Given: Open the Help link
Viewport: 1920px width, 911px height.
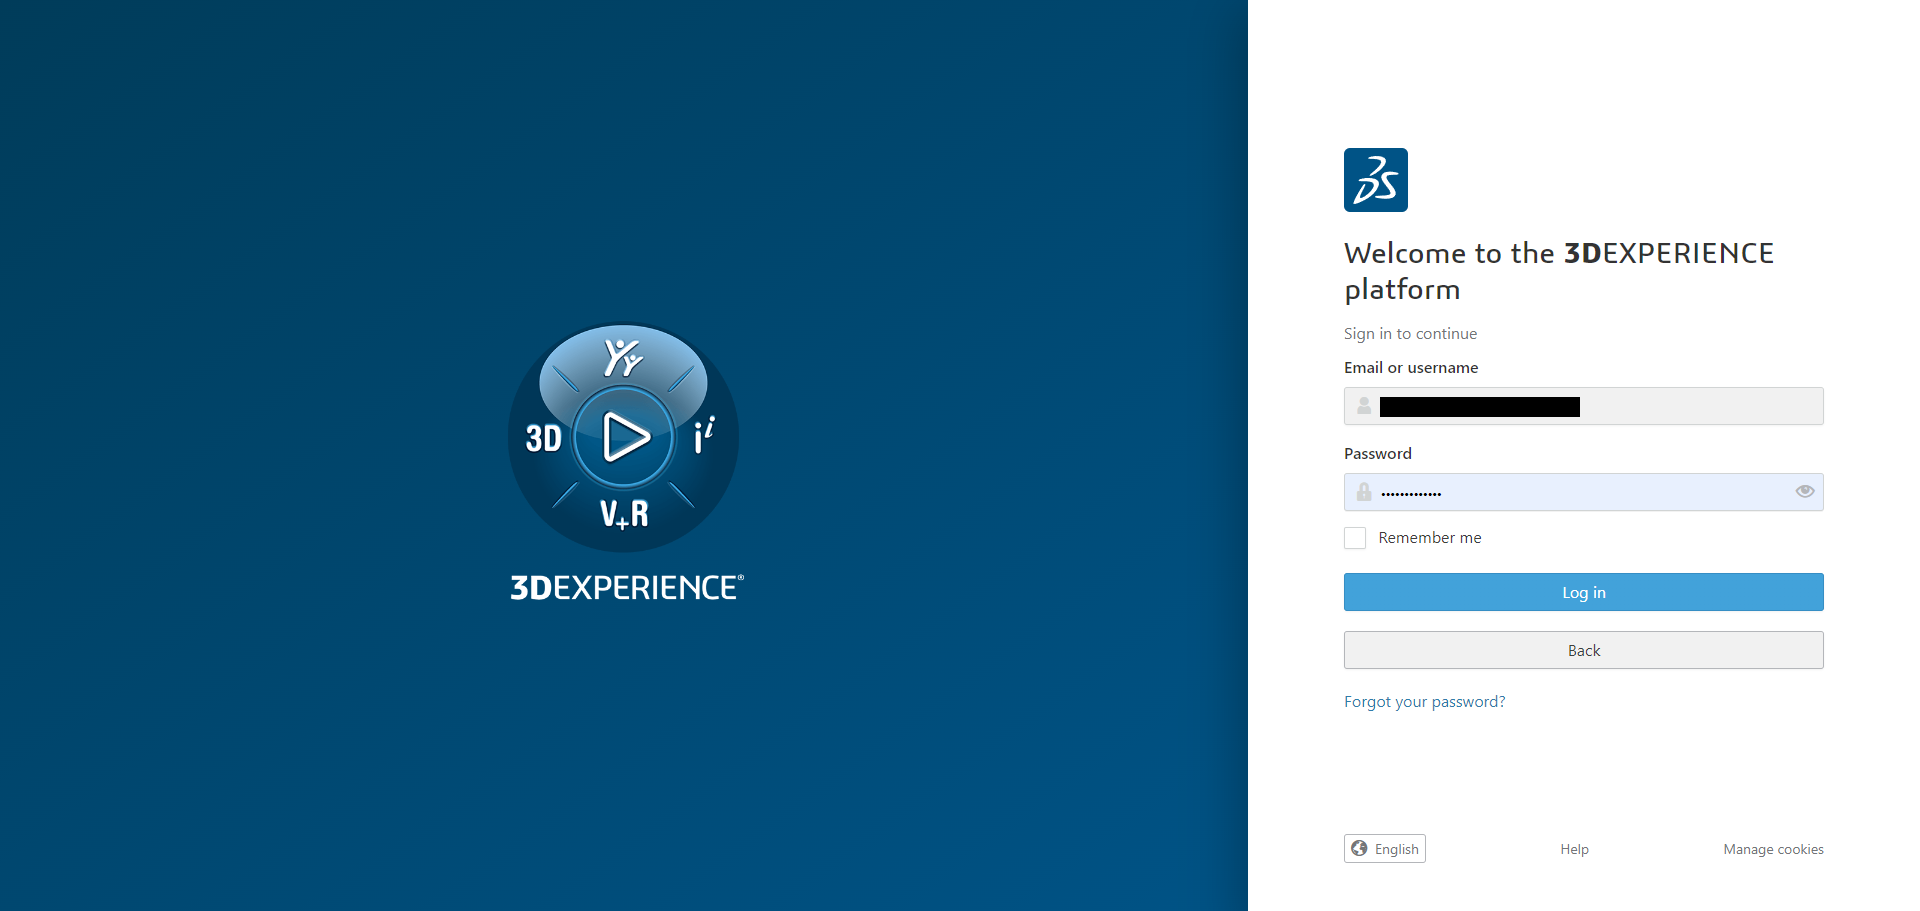Looking at the screenshot, I should [x=1574, y=849].
